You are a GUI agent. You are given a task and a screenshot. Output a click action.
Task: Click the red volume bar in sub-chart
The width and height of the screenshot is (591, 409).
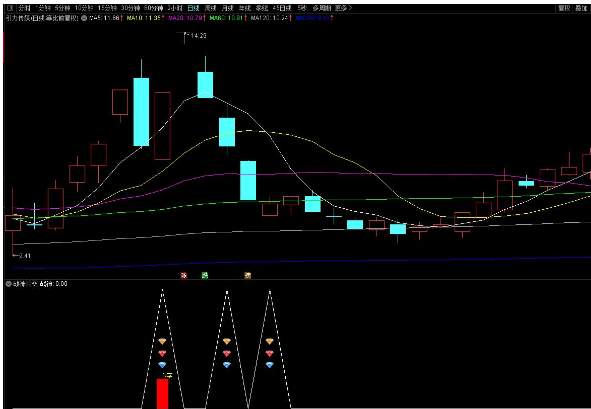pos(162,394)
